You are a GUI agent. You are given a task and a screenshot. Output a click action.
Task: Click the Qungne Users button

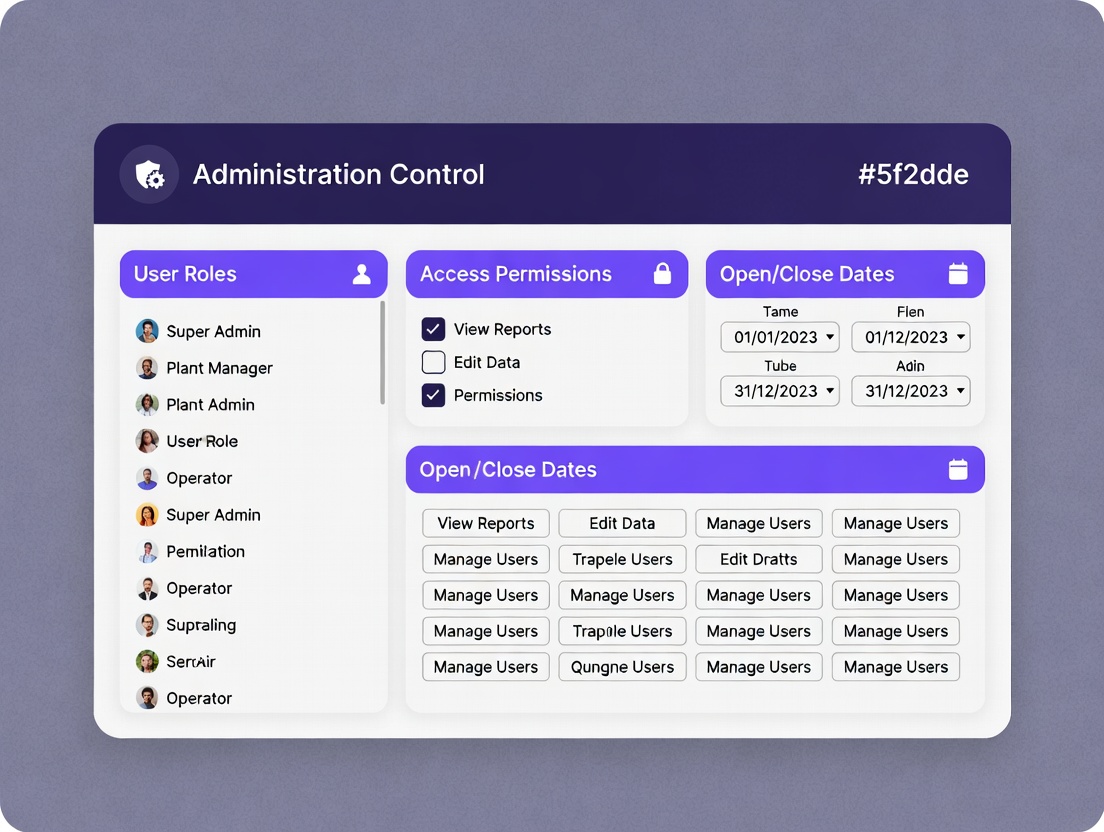tap(622, 667)
